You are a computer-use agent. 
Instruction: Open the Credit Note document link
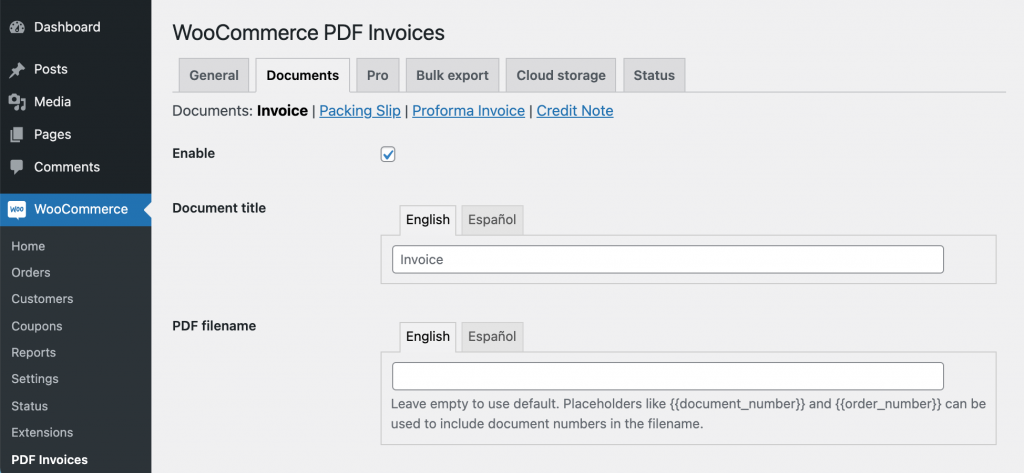pos(575,111)
